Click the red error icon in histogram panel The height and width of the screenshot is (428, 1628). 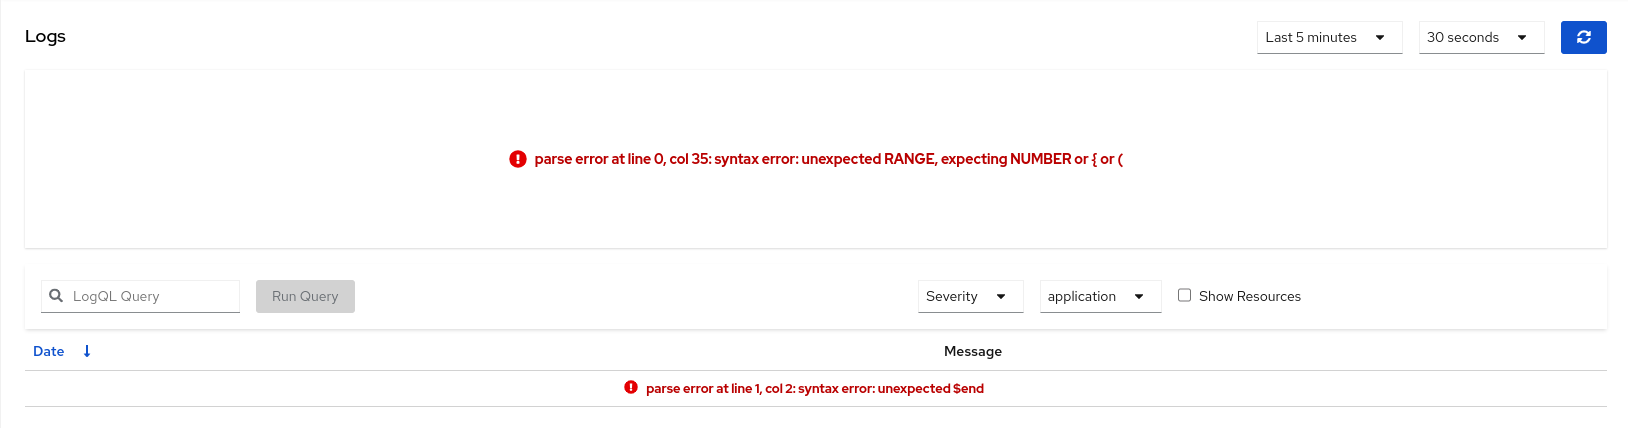point(518,159)
